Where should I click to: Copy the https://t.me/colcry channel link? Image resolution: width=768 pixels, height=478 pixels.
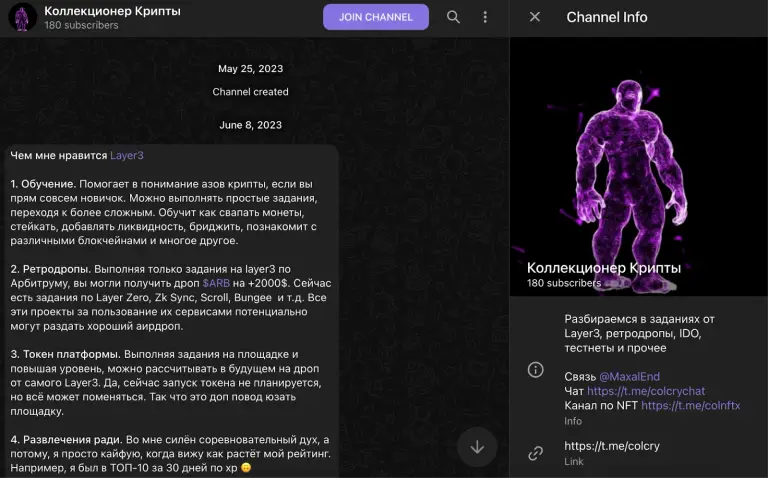pos(612,446)
